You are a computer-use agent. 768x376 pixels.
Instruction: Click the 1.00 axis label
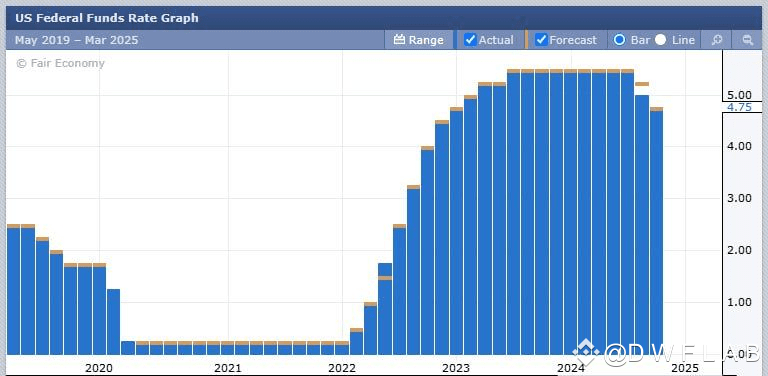739,302
